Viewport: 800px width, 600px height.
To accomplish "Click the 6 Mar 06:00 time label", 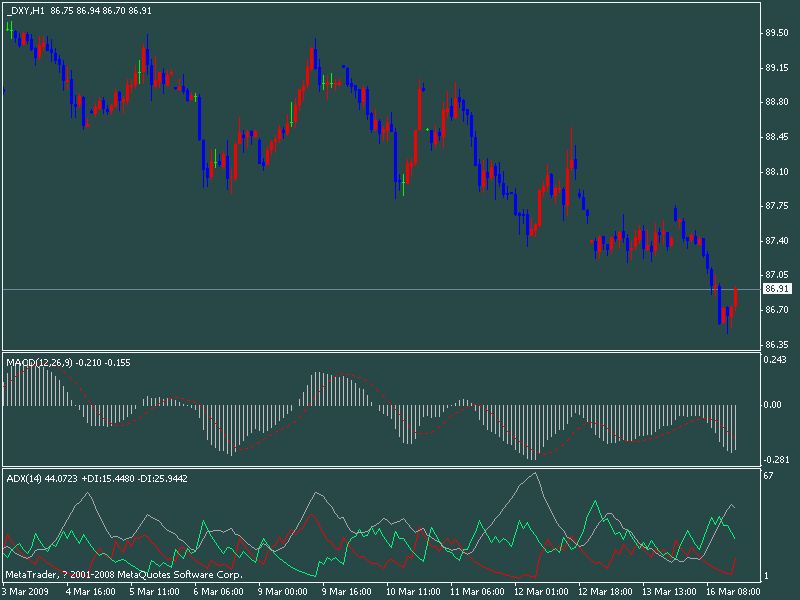I will [x=218, y=592].
